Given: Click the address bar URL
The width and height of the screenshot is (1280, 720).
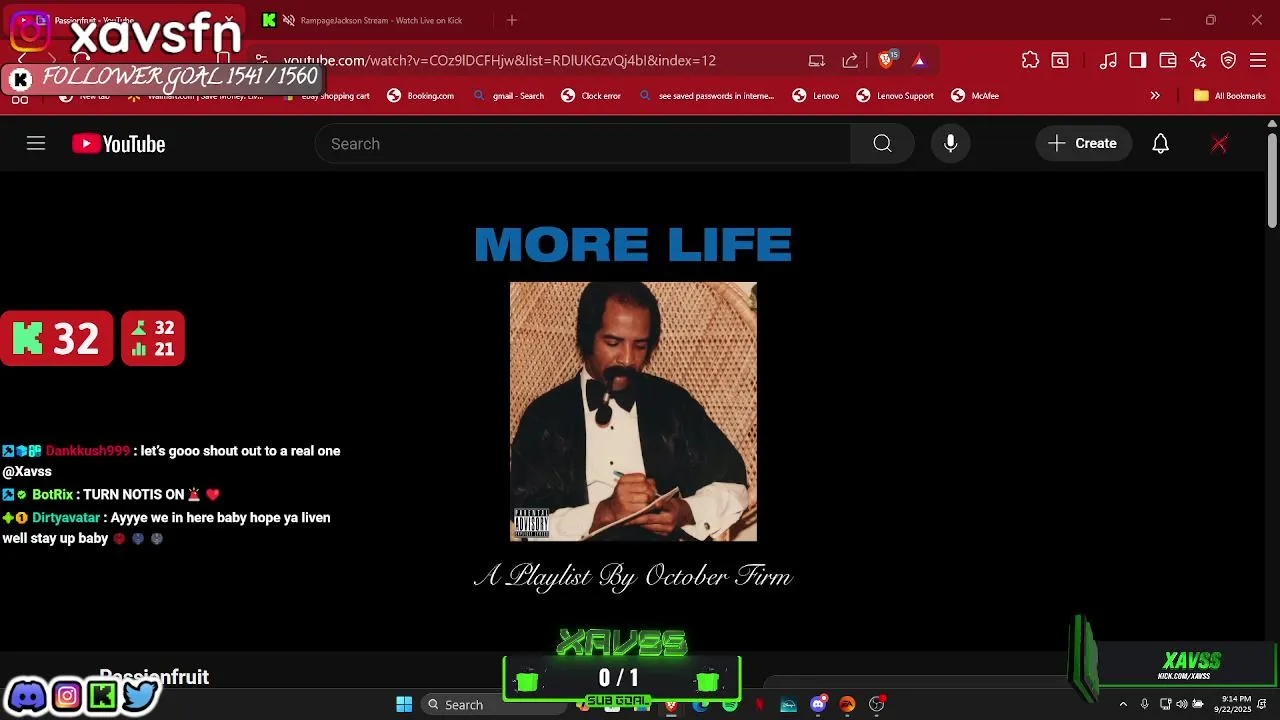Looking at the screenshot, I should pyautogui.click(x=500, y=61).
